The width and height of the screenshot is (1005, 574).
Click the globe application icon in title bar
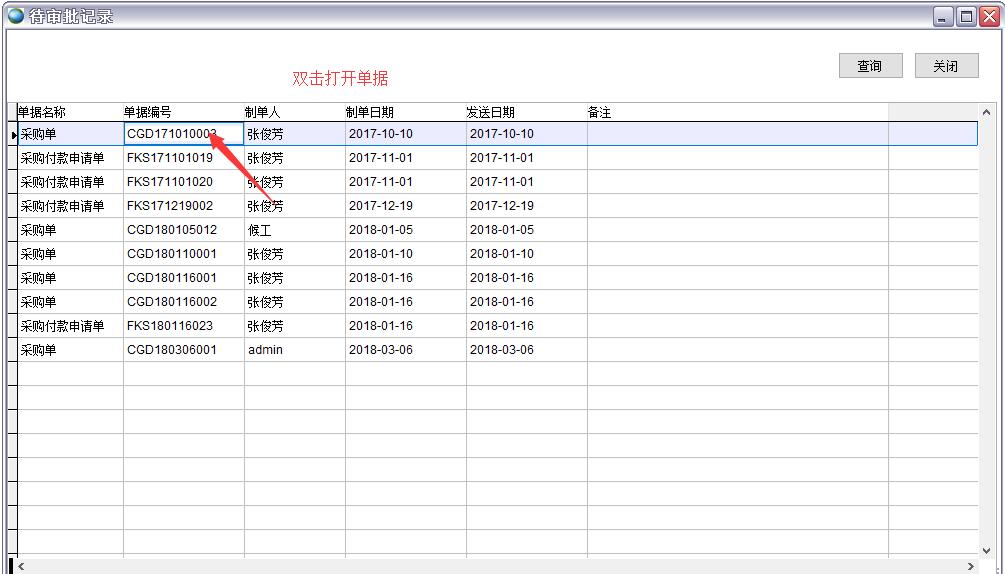click(x=15, y=16)
